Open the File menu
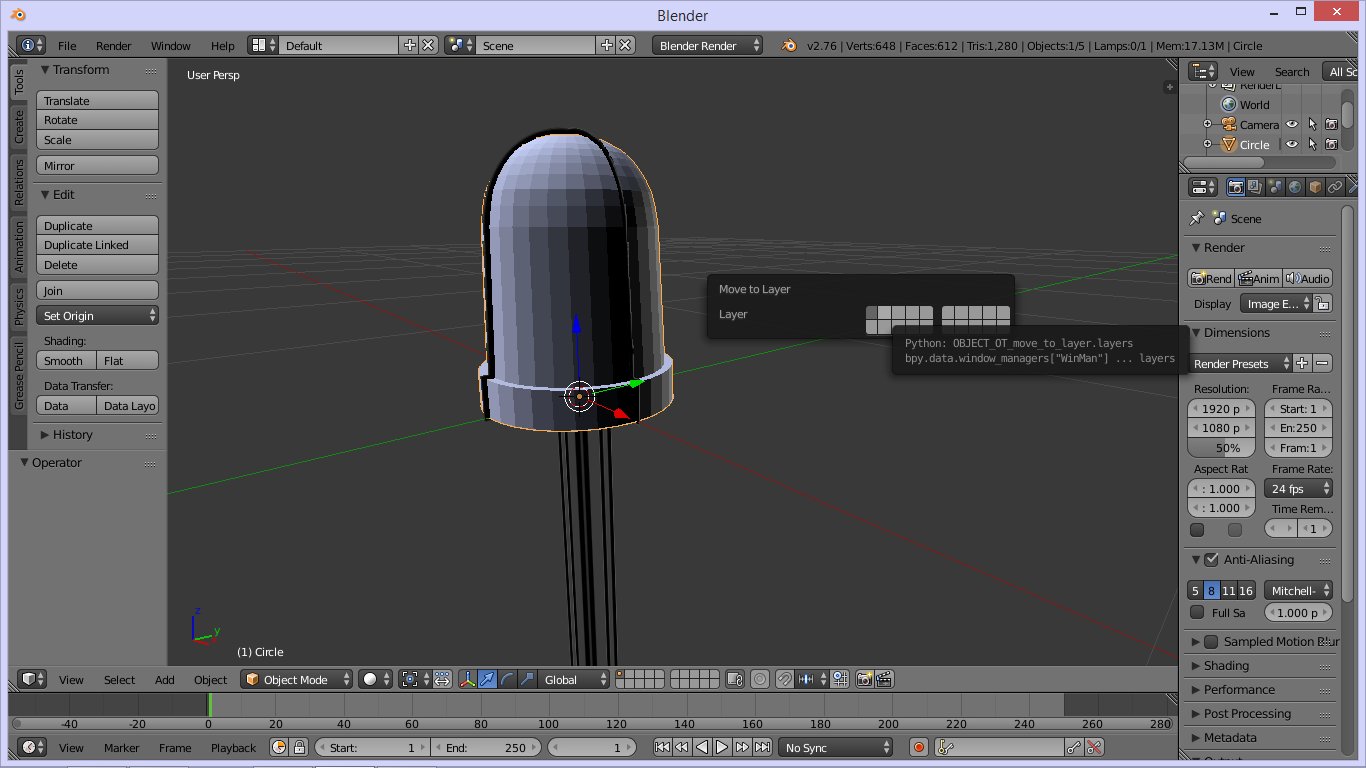 point(67,46)
